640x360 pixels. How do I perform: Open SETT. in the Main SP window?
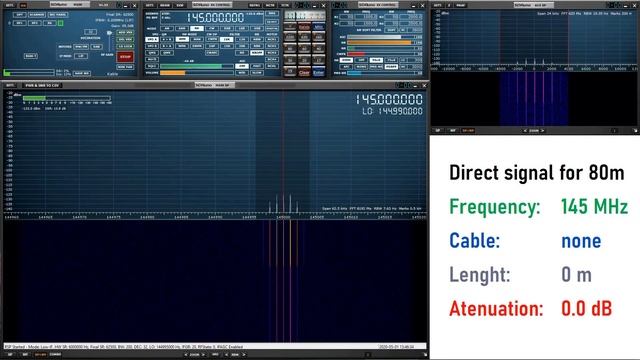(10, 85)
